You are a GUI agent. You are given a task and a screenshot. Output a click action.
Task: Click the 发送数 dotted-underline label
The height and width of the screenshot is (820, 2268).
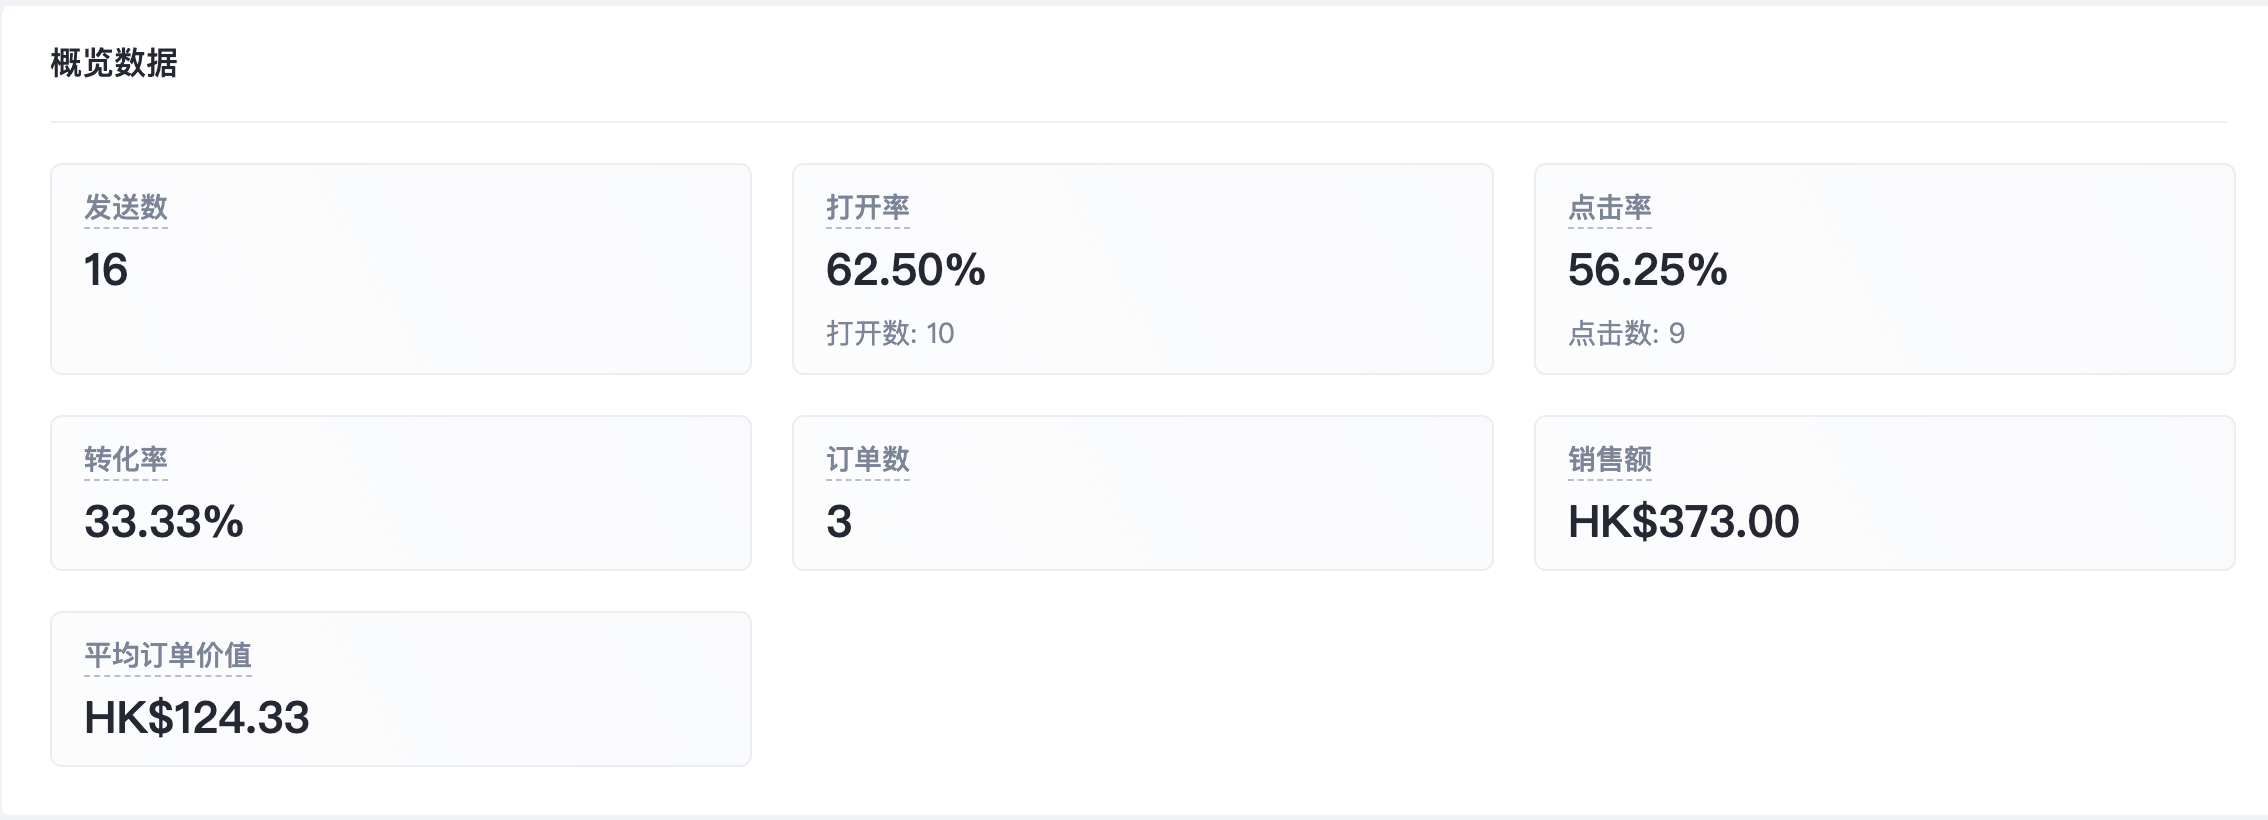click(x=126, y=208)
